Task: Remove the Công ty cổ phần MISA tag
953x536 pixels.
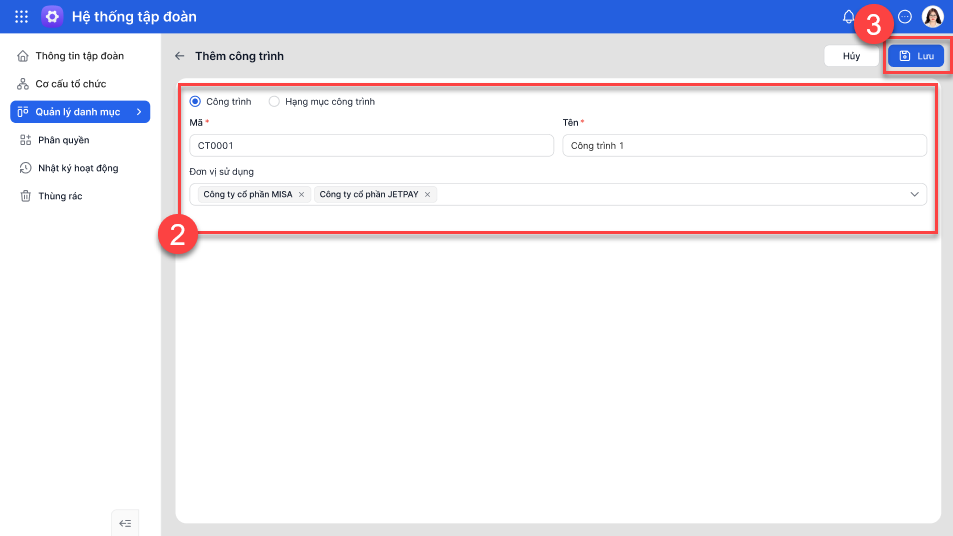Action: tap(301, 194)
